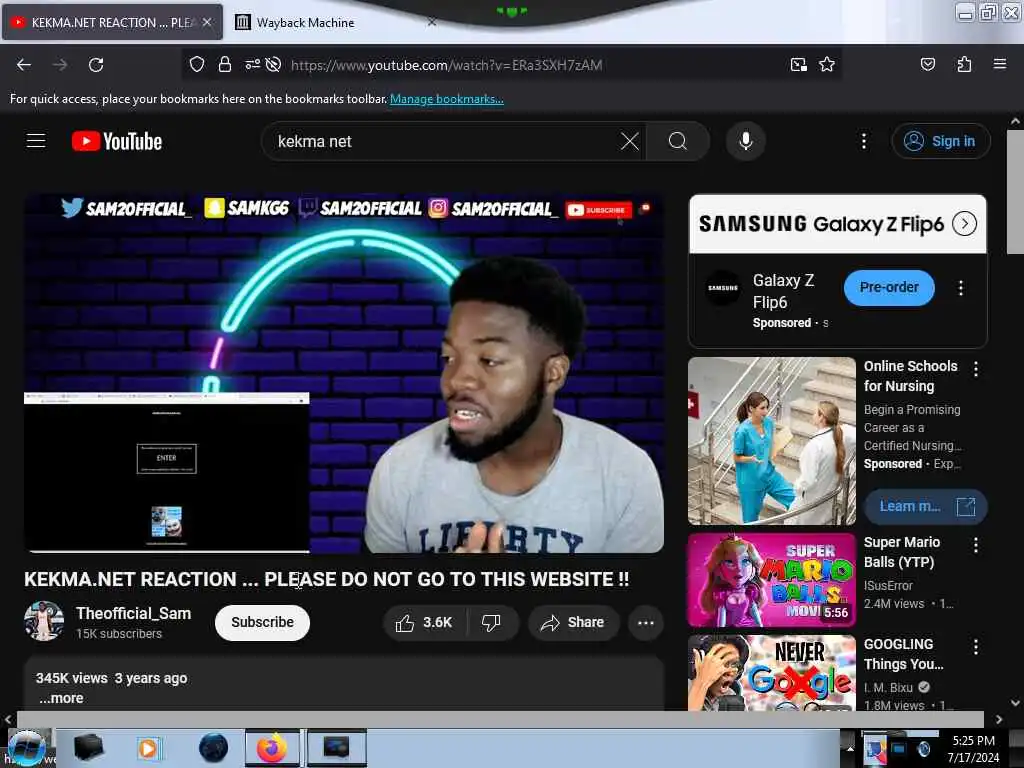Open options for Online Schools for Nursing
The height and width of the screenshot is (768, 1024).
pos(976,369)
